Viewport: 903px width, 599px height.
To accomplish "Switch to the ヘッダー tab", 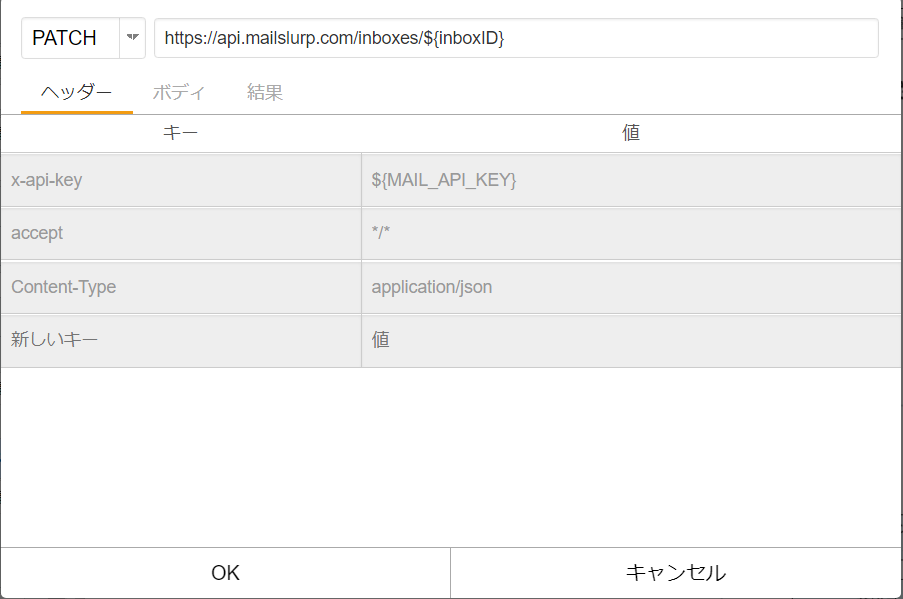I will (77, 92).
